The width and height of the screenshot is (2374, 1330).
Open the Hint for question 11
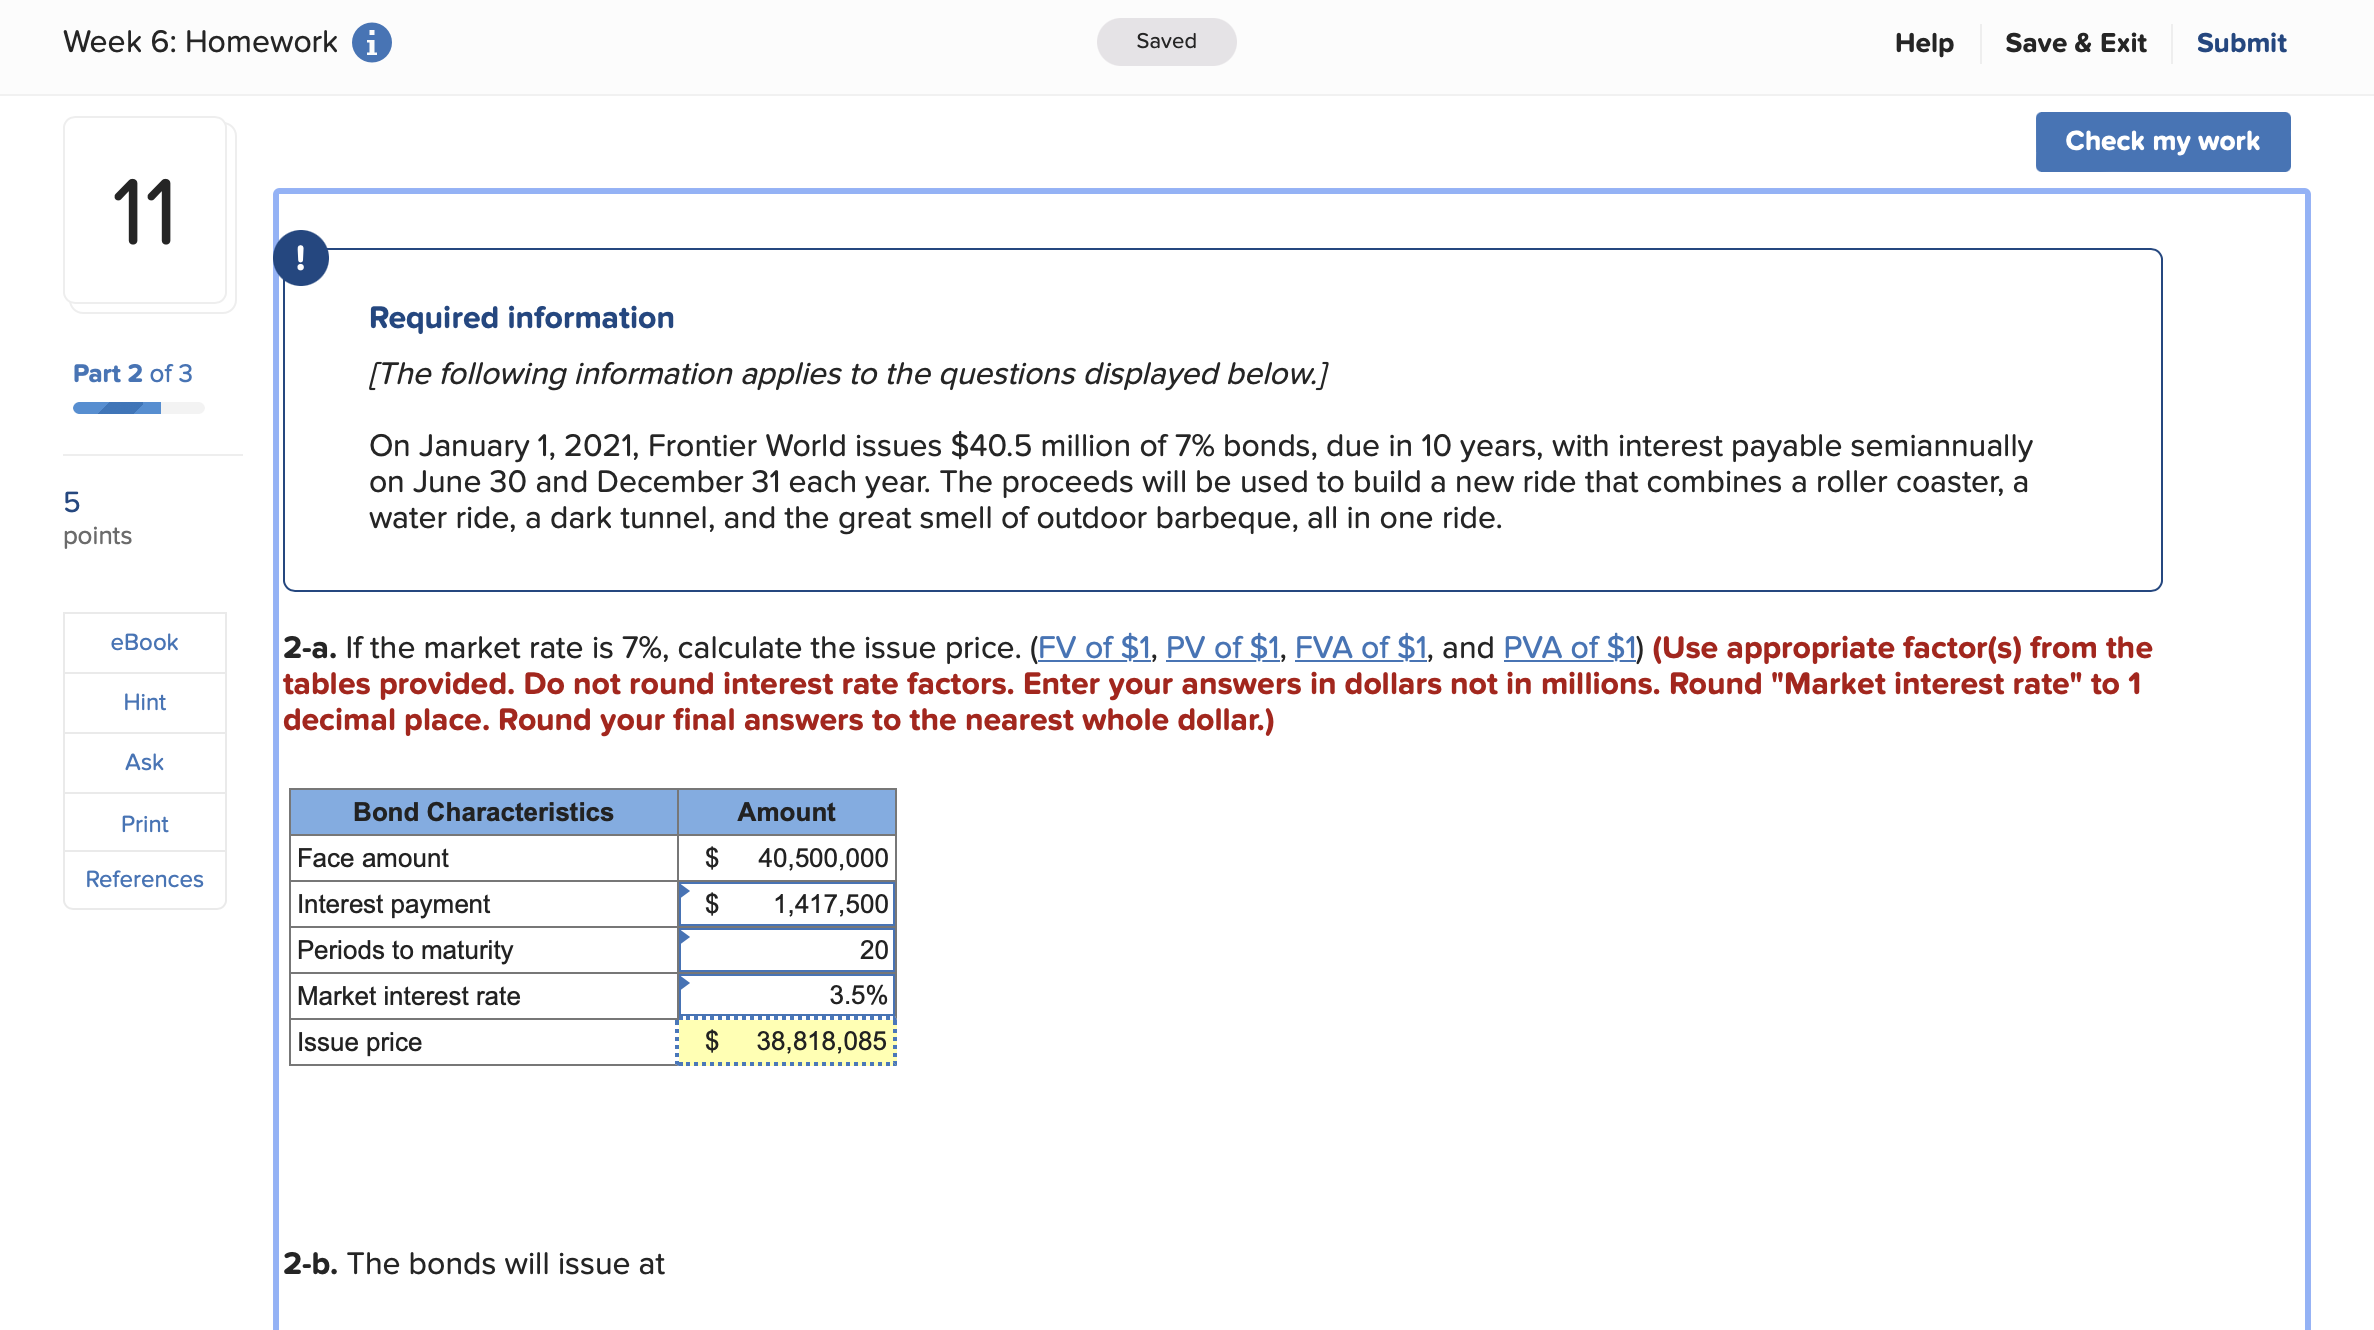pyautogui.click(x=144, y=702)
